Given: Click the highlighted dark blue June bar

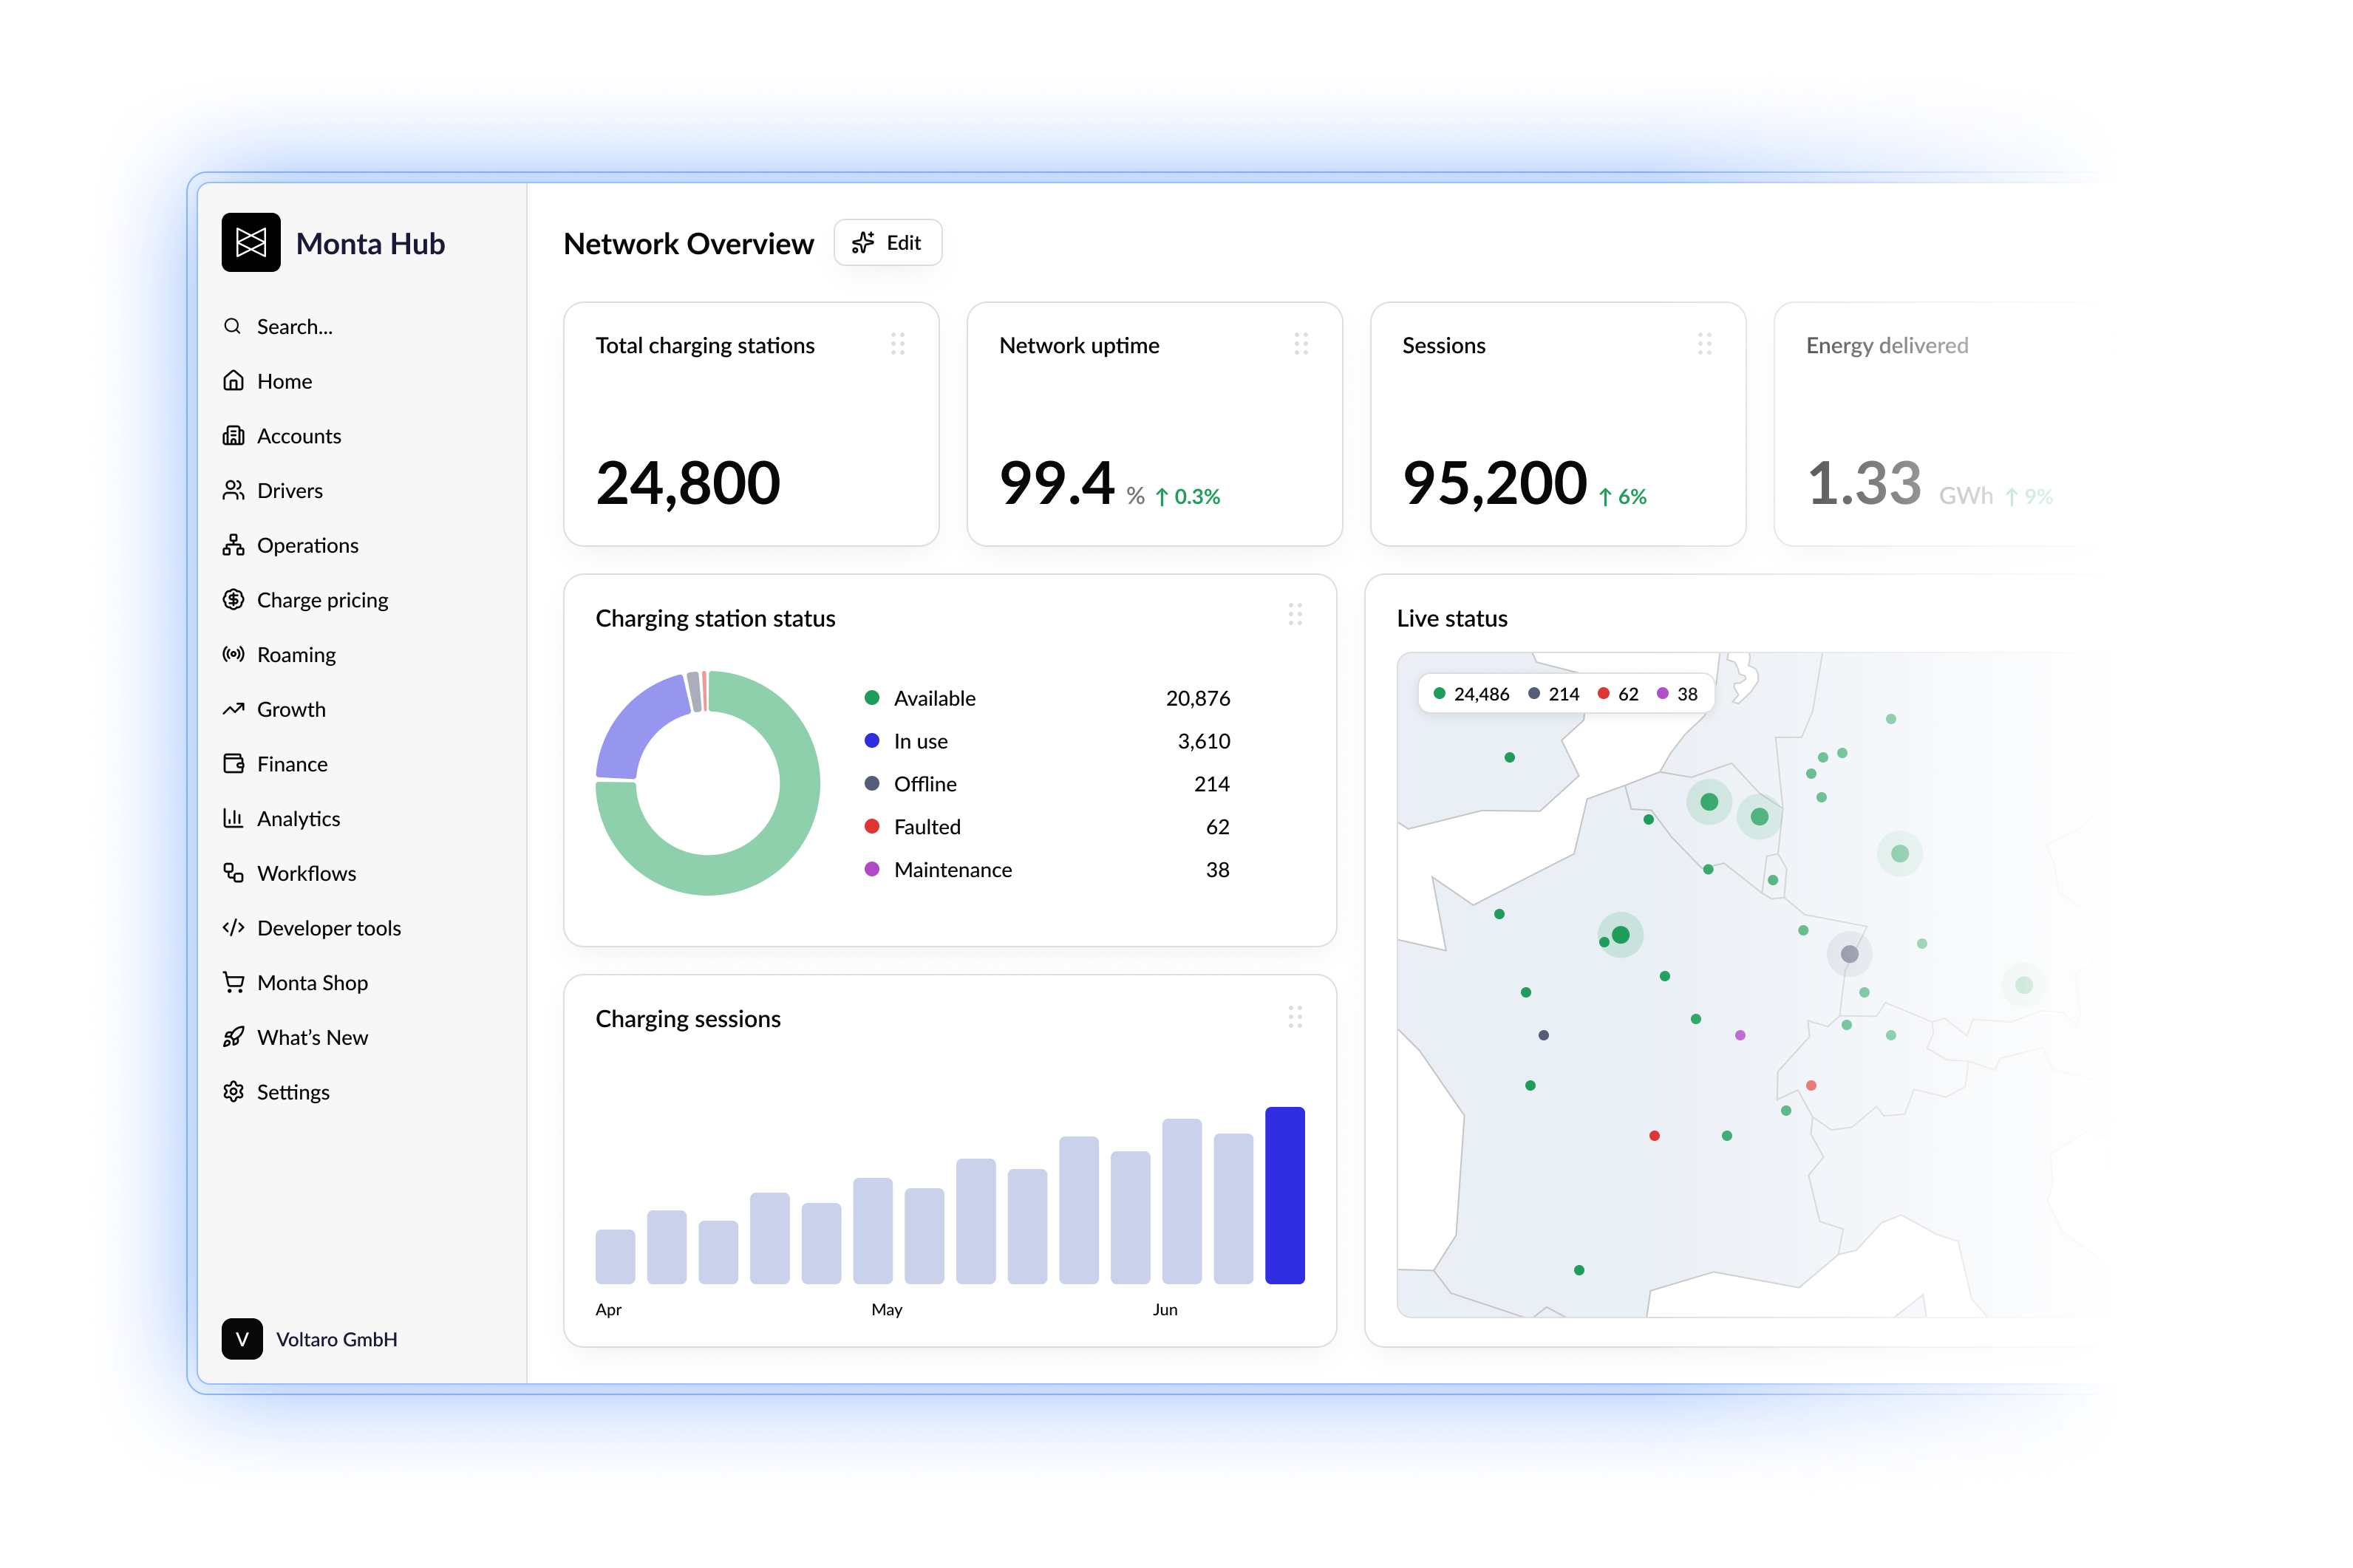Looking at the screenshot, I should coord(1284,1195).
